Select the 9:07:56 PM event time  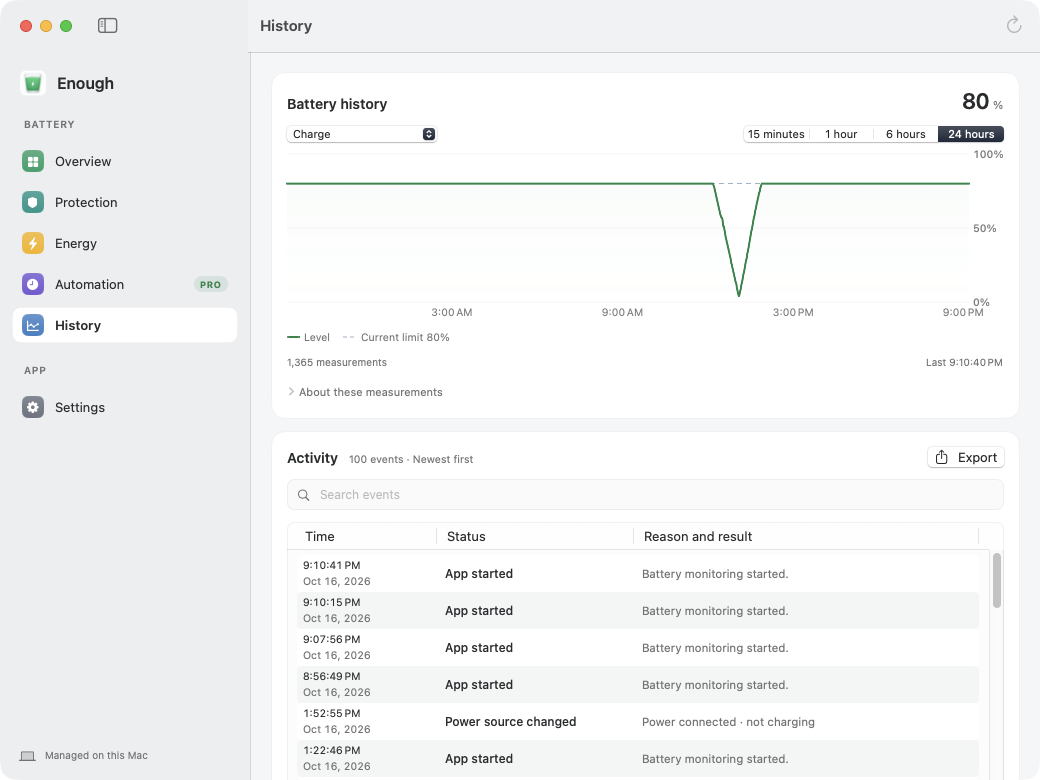[332, 639]
